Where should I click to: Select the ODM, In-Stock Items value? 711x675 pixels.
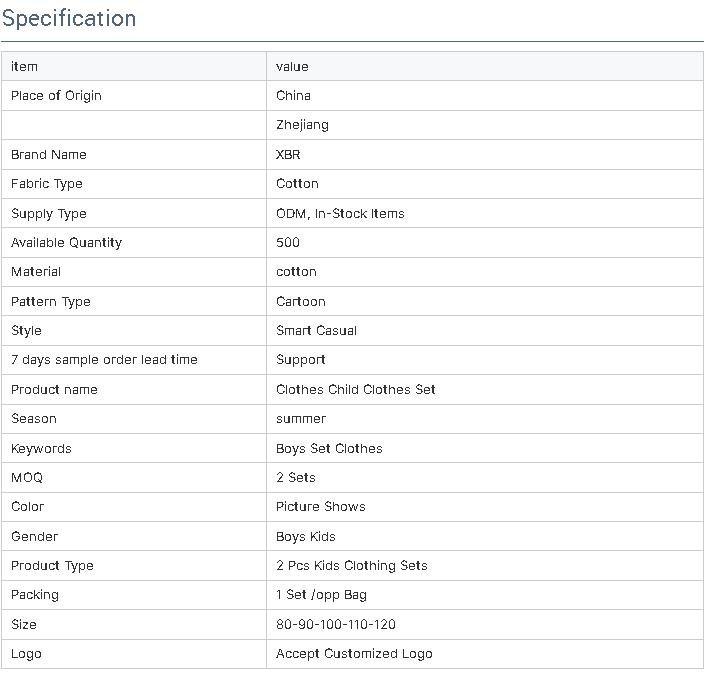(x=340, y=214)
